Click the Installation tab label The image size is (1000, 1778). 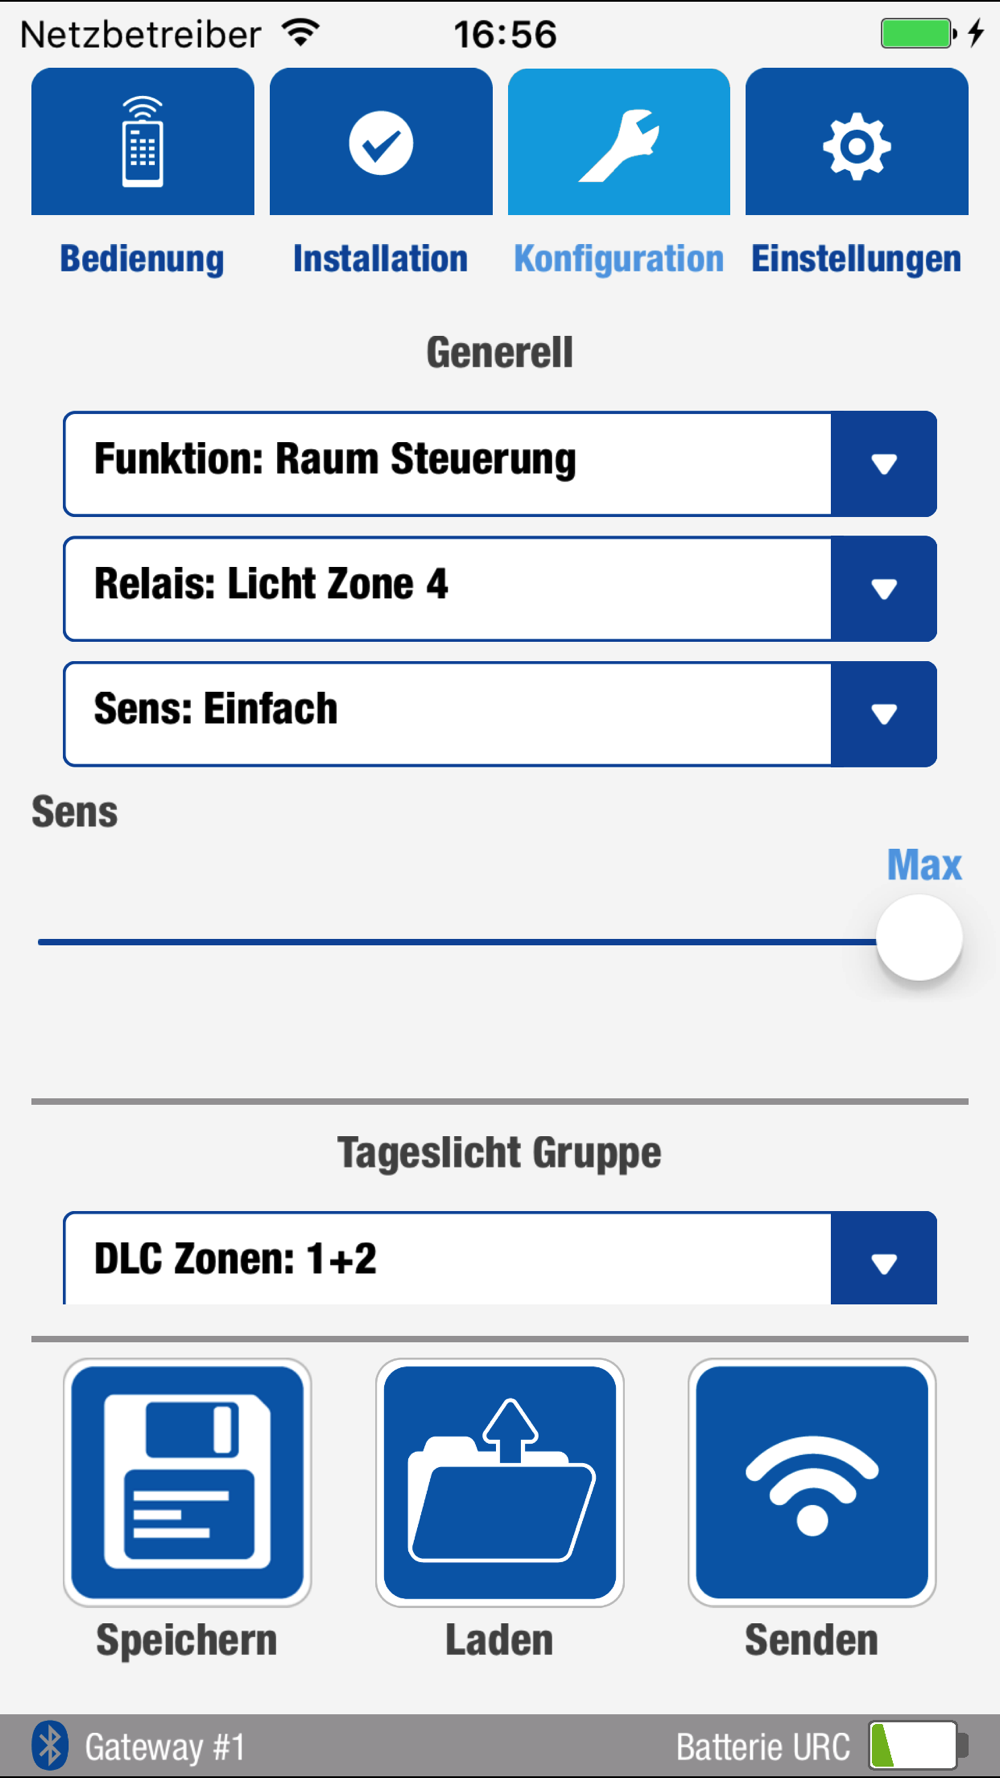(381, 259)
